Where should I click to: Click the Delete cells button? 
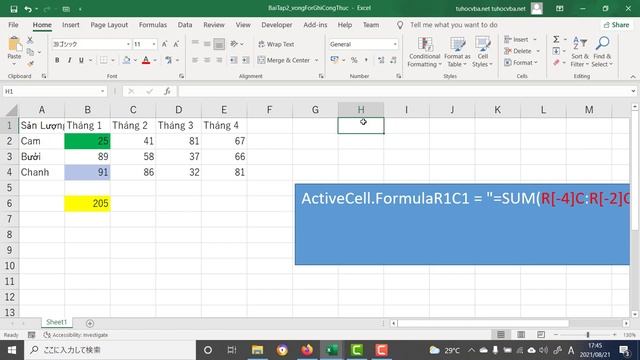coord(522,51)
